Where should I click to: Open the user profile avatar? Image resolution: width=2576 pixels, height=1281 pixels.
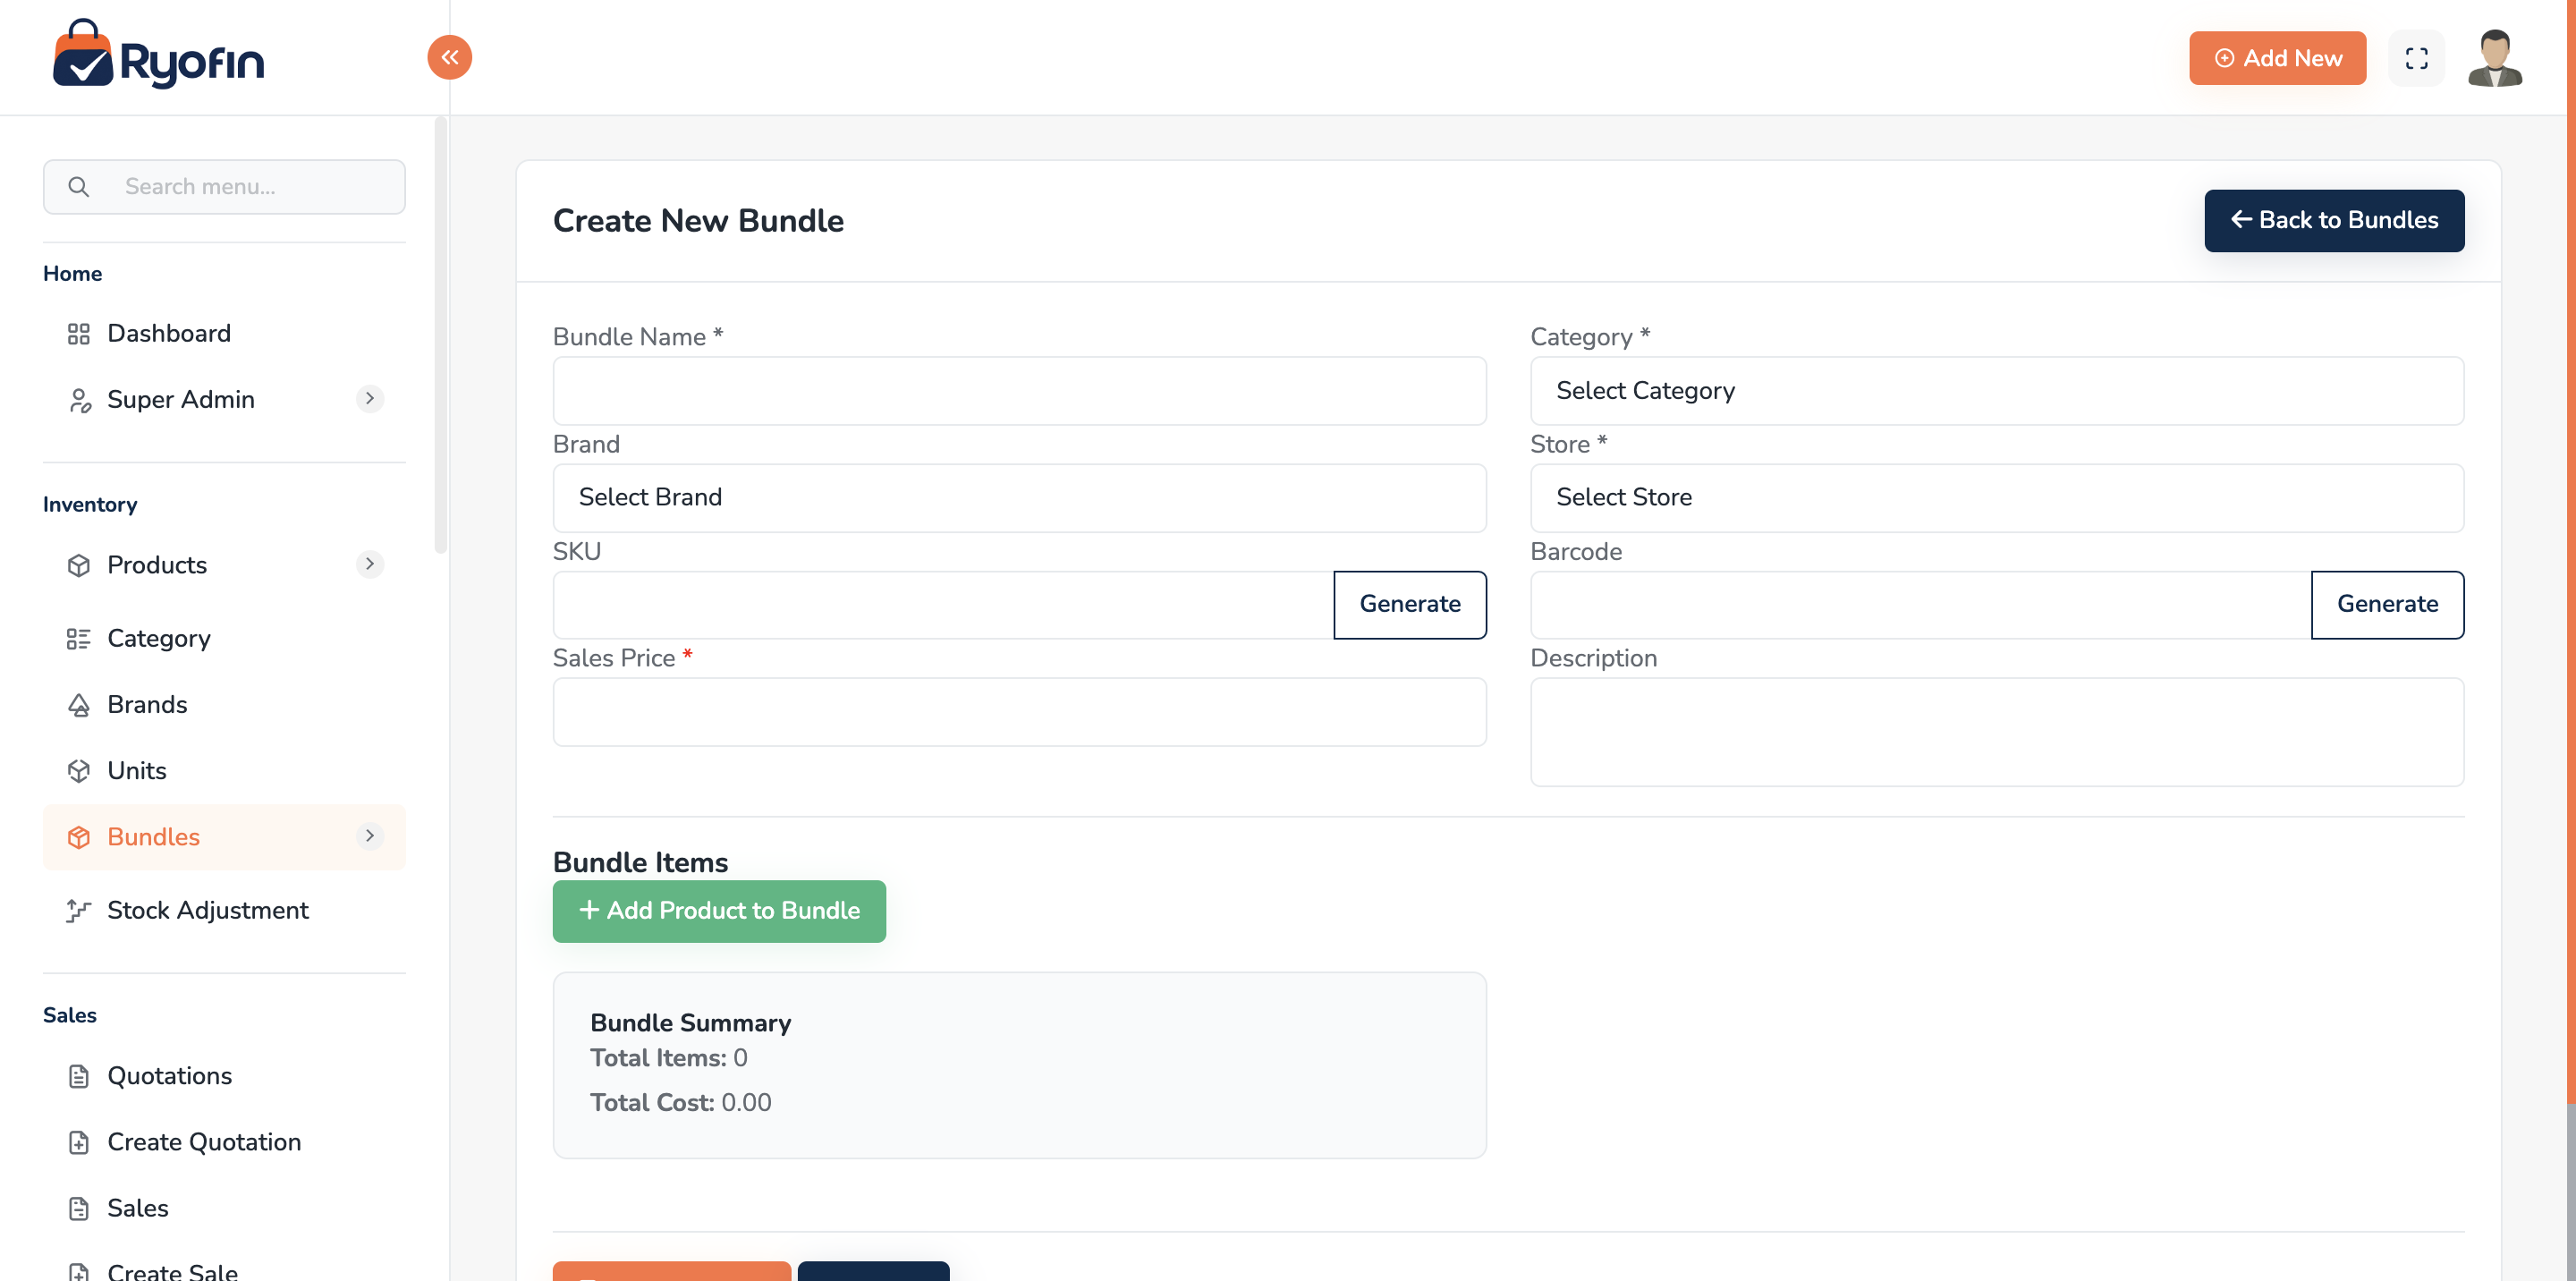tap(2494, 58)
